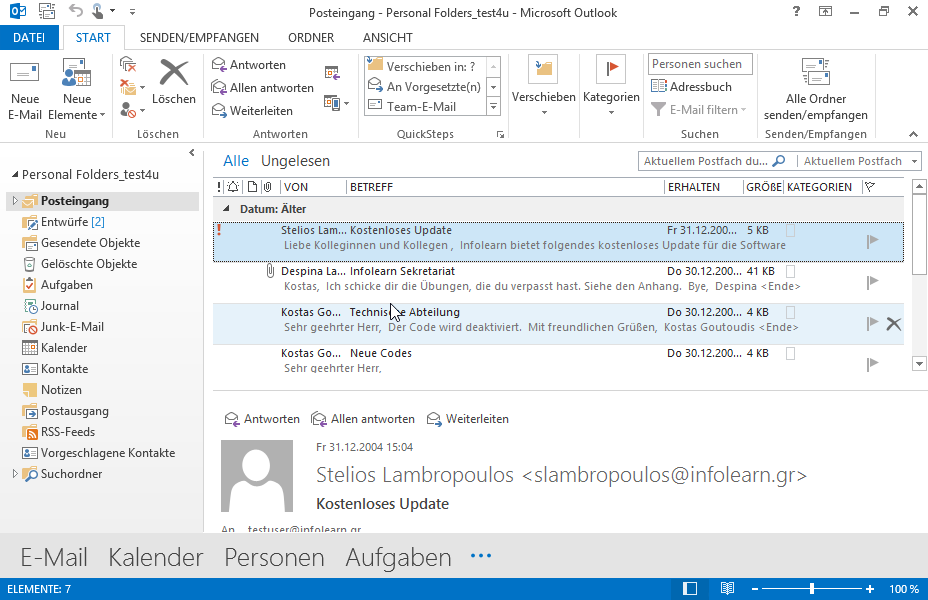Flag the Technische Abteilung message
Image resolution: width=928 pixels, height=600 pixels.
click(x=872, y=323)
